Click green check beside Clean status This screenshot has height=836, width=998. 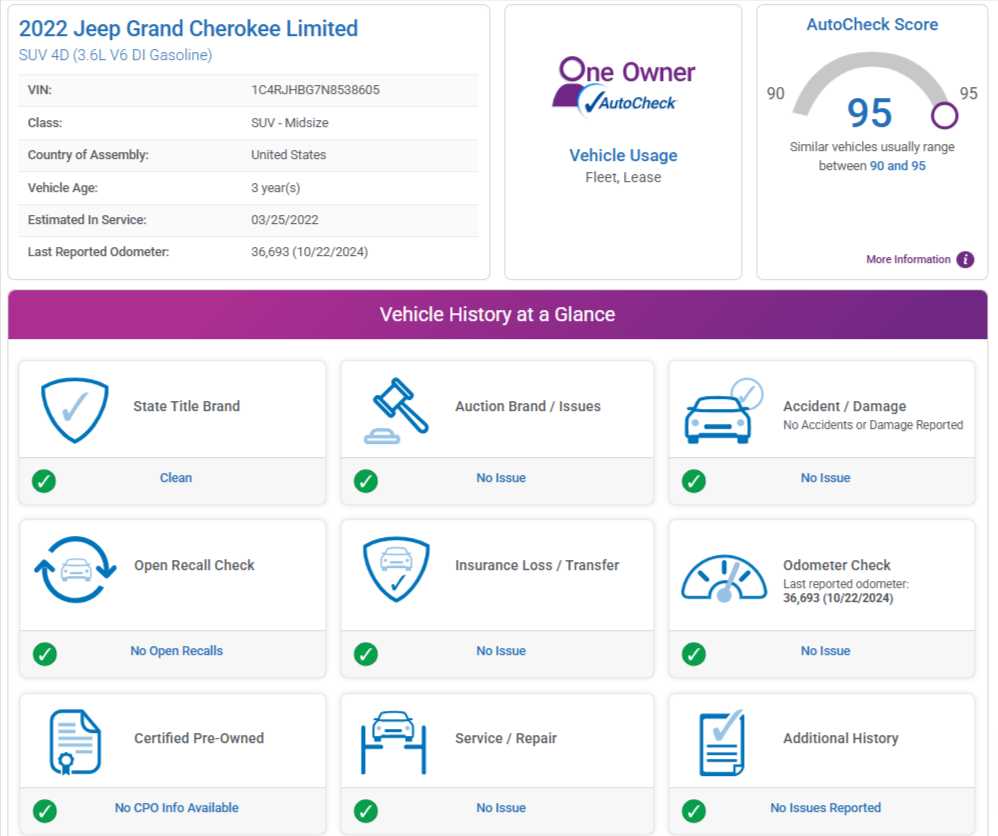44,481
